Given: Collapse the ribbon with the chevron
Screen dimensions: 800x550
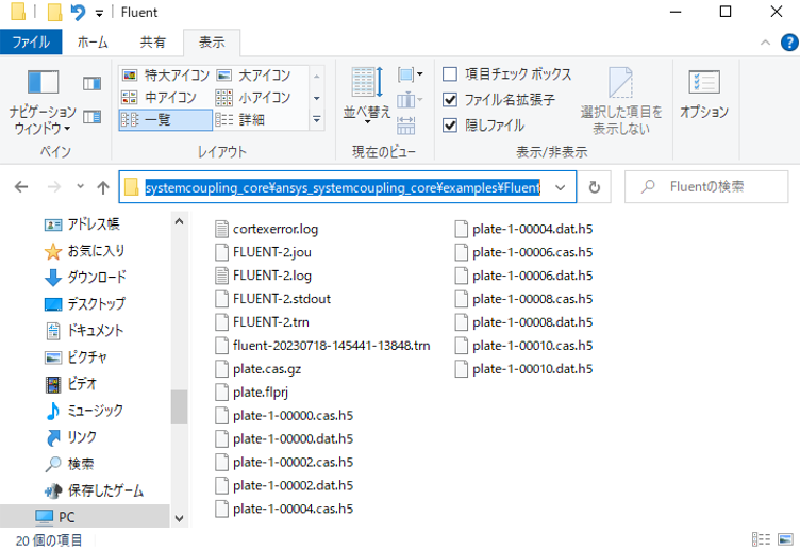Looking at the screenshot, I should [763, 42].
